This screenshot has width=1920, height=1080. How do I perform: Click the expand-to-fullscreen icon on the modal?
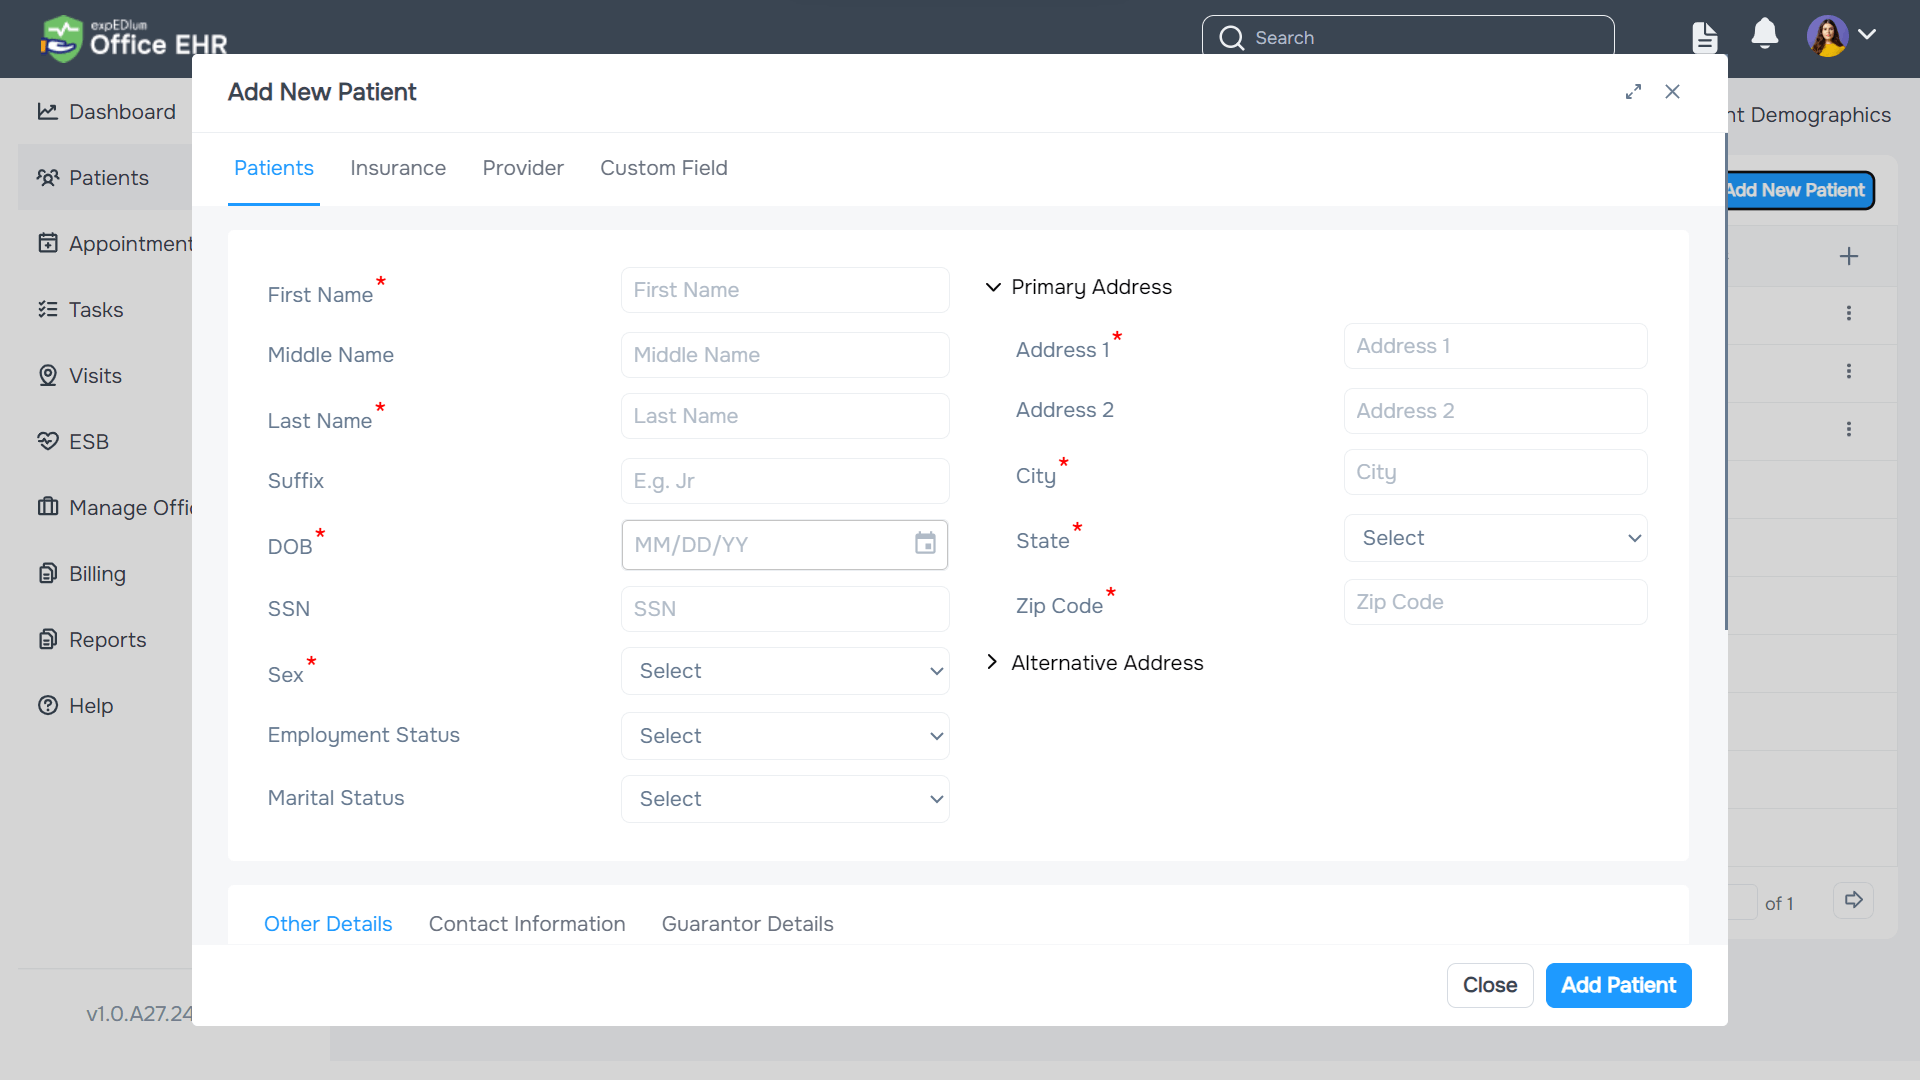(1634, 91)
